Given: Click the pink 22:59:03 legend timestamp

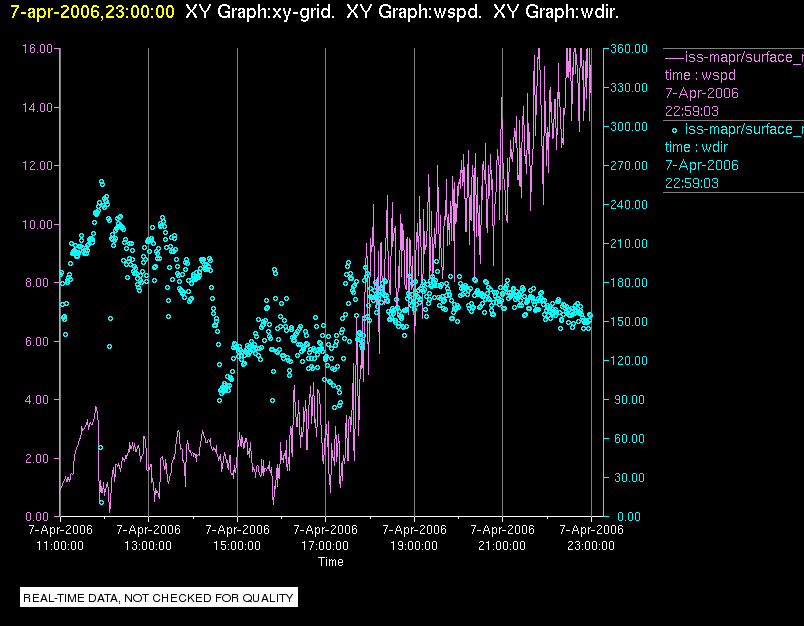Looking at the screenshot, I should click(x=692, y=111).
